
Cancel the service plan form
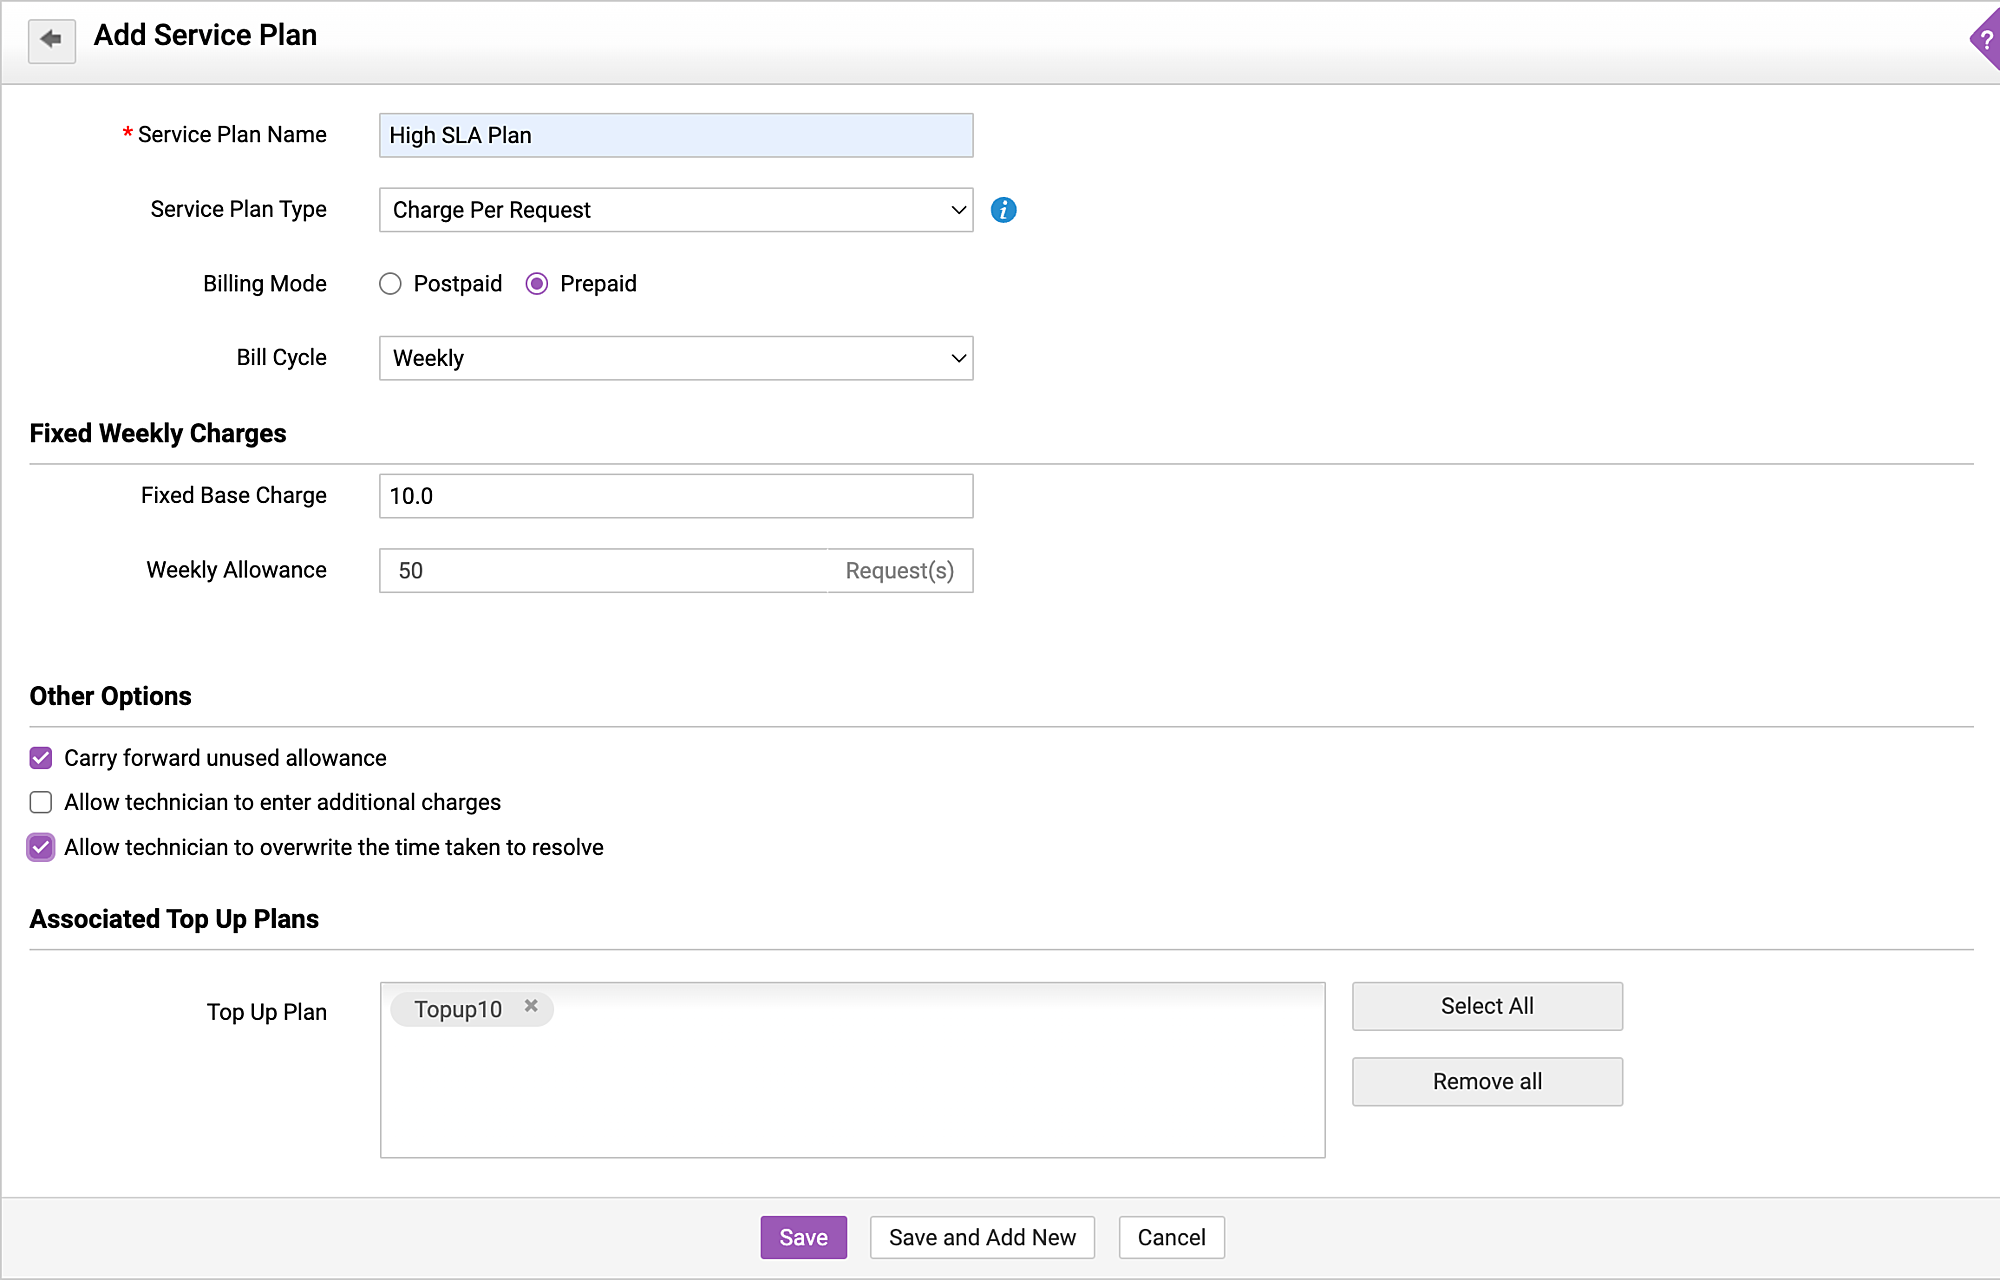pyautogui.click(x=1171, y=1237)
